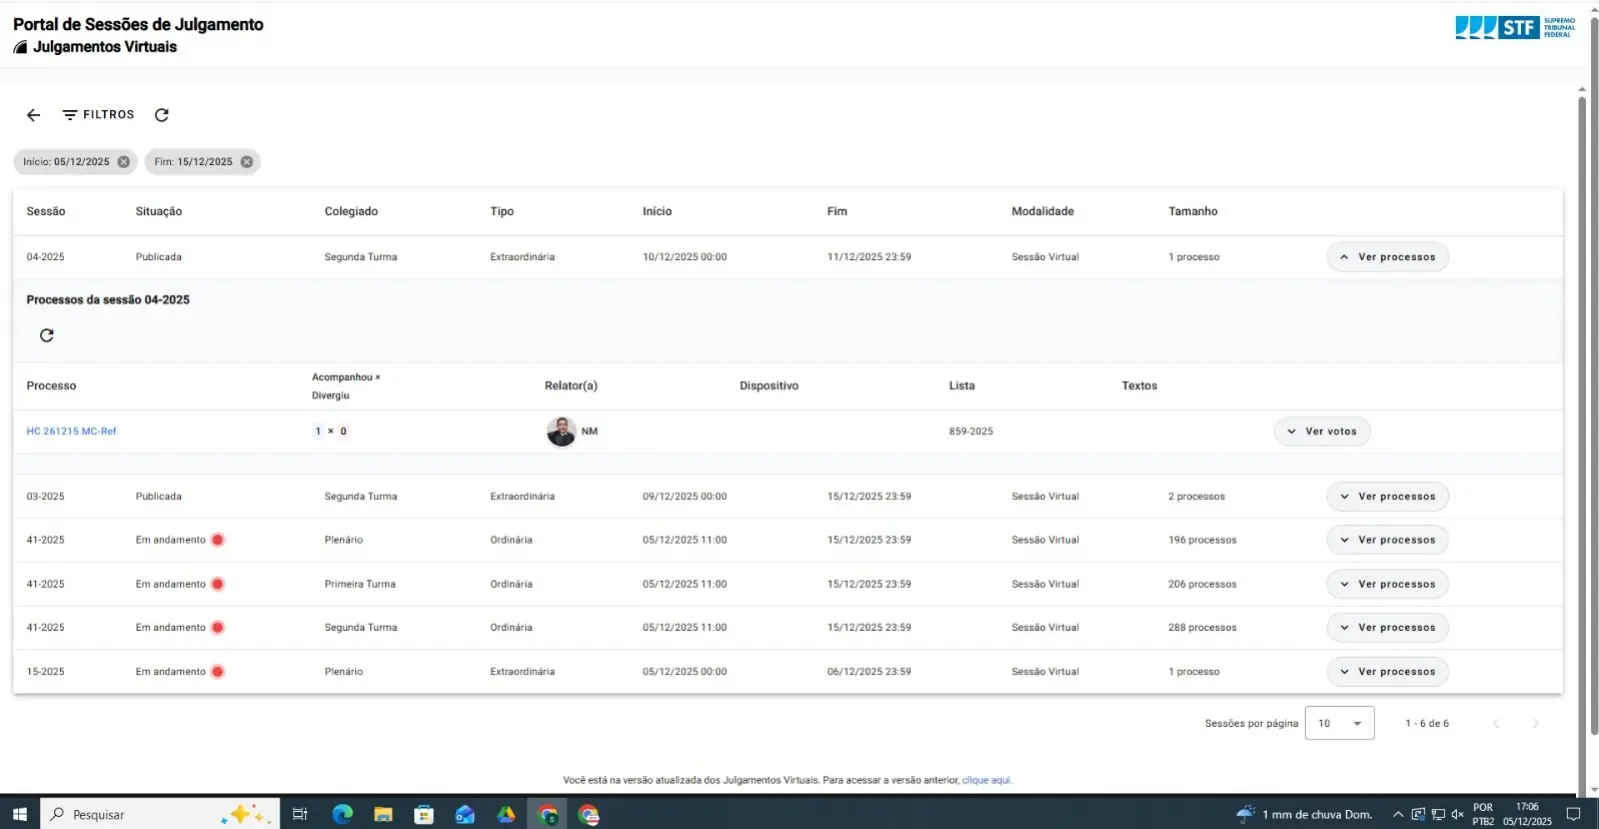Remove the Início 05/12/2025 filter chip
The height and width of the screenshot is (829, 1599).
pyautogui.click(x=124, y=162)
